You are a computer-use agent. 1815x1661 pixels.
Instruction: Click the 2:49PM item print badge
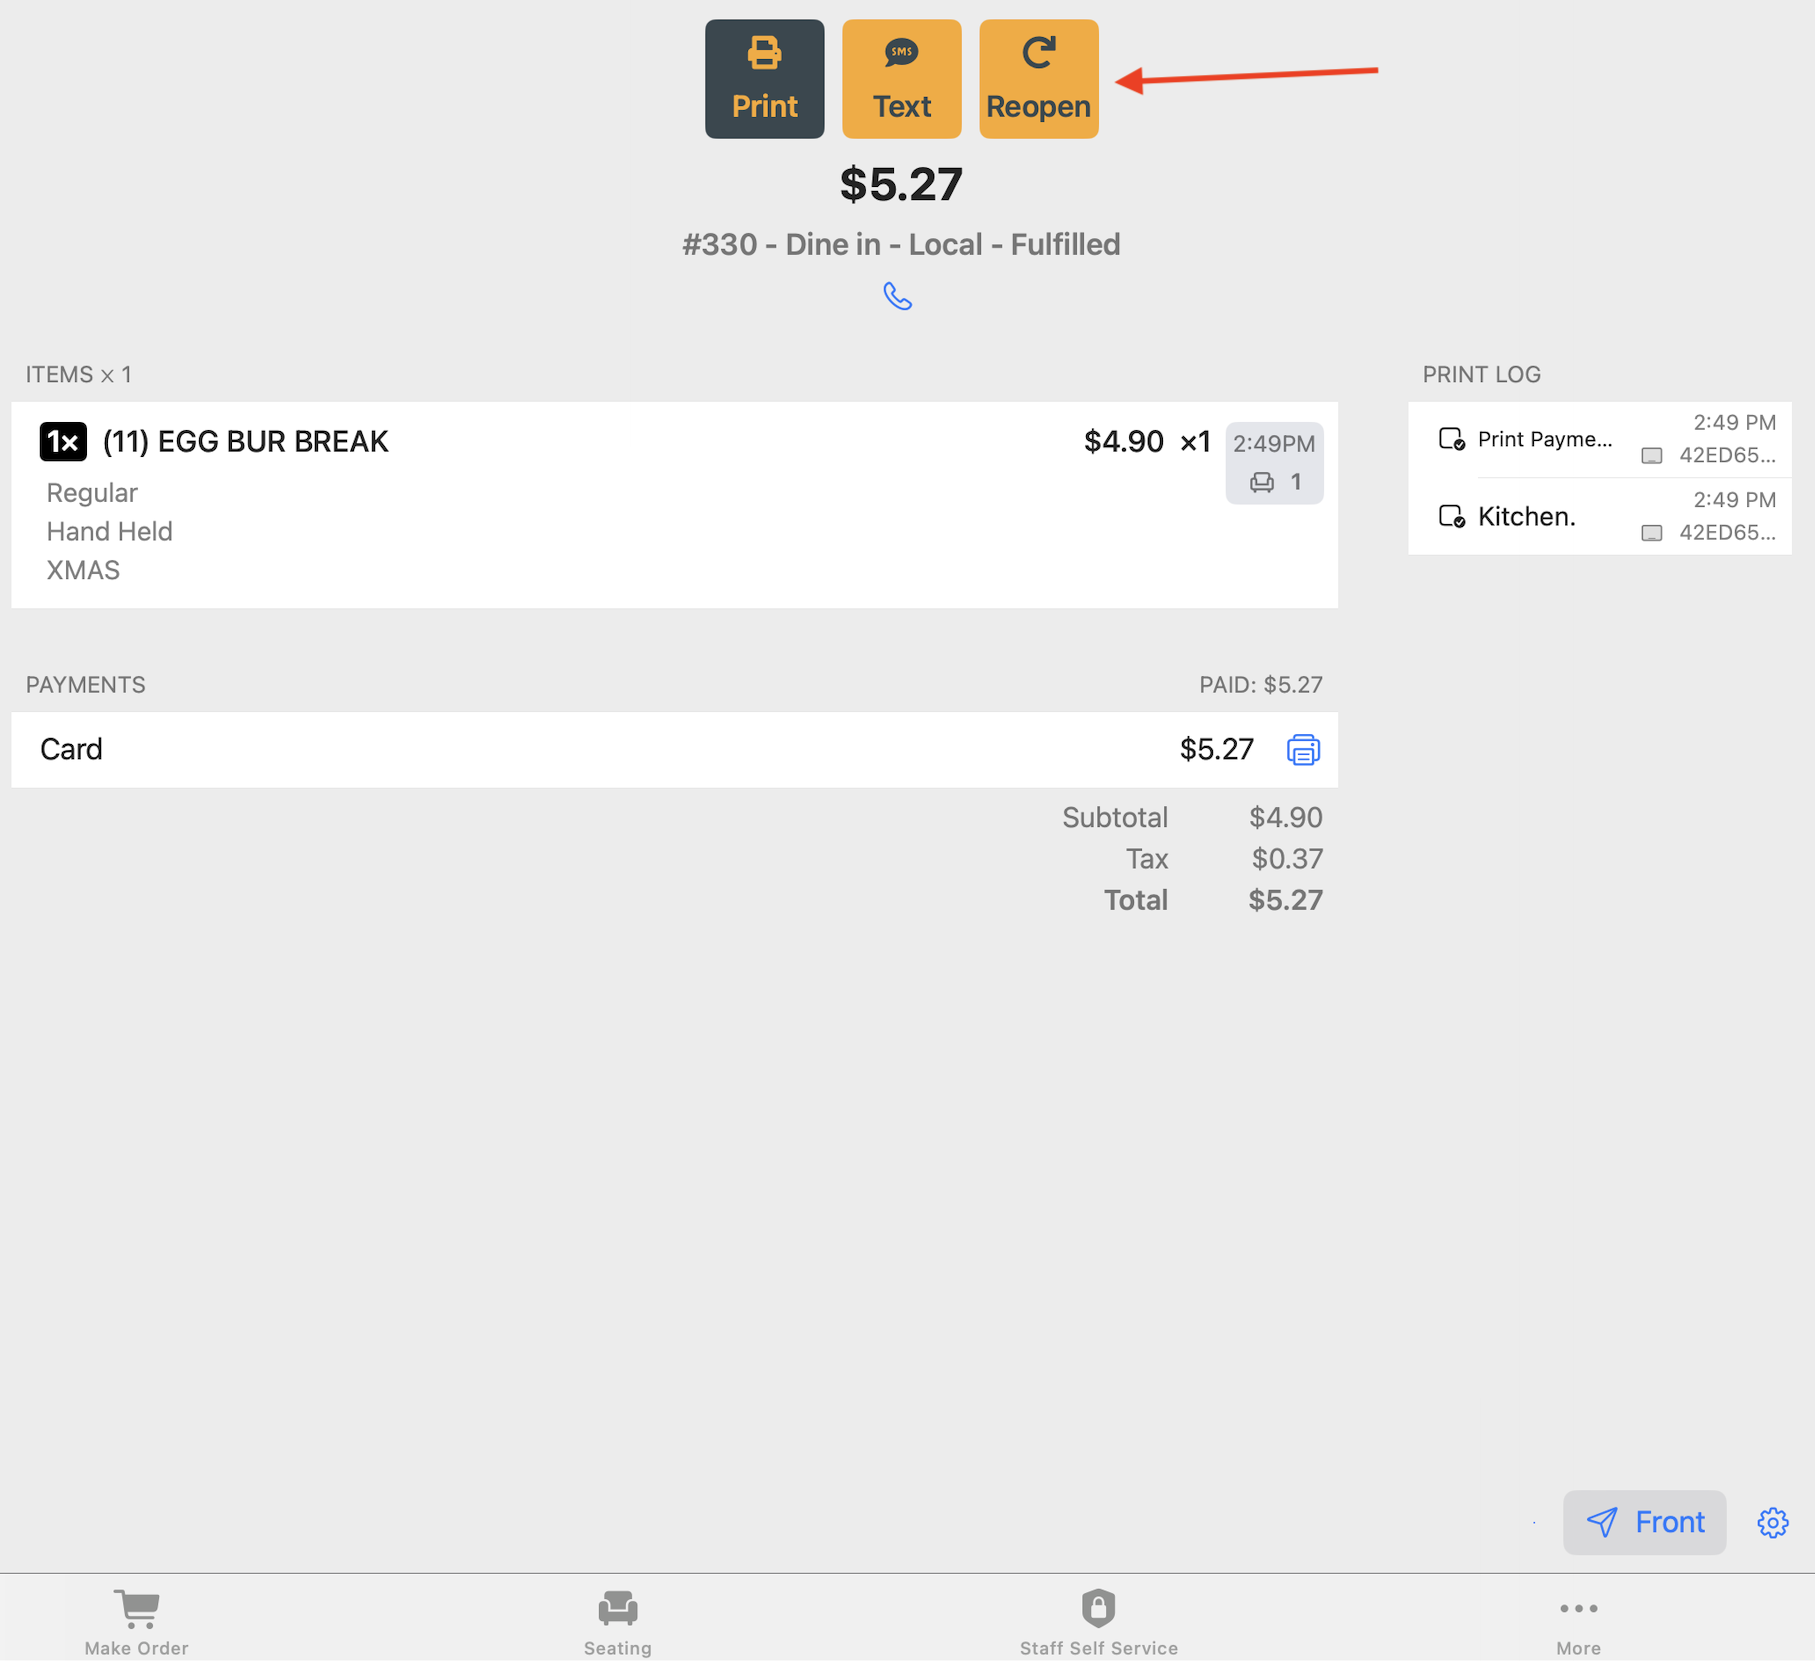[x=1274, y=462]
